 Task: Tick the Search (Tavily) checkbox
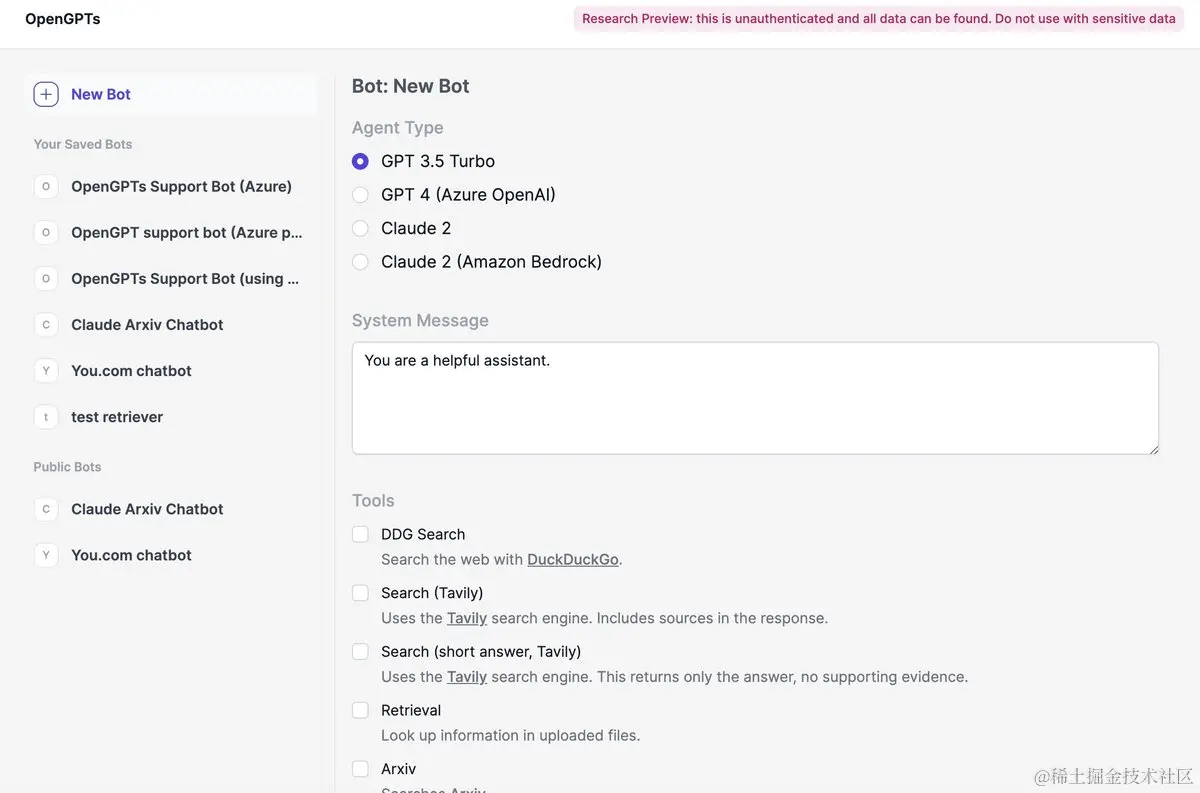tap(360, 593)
